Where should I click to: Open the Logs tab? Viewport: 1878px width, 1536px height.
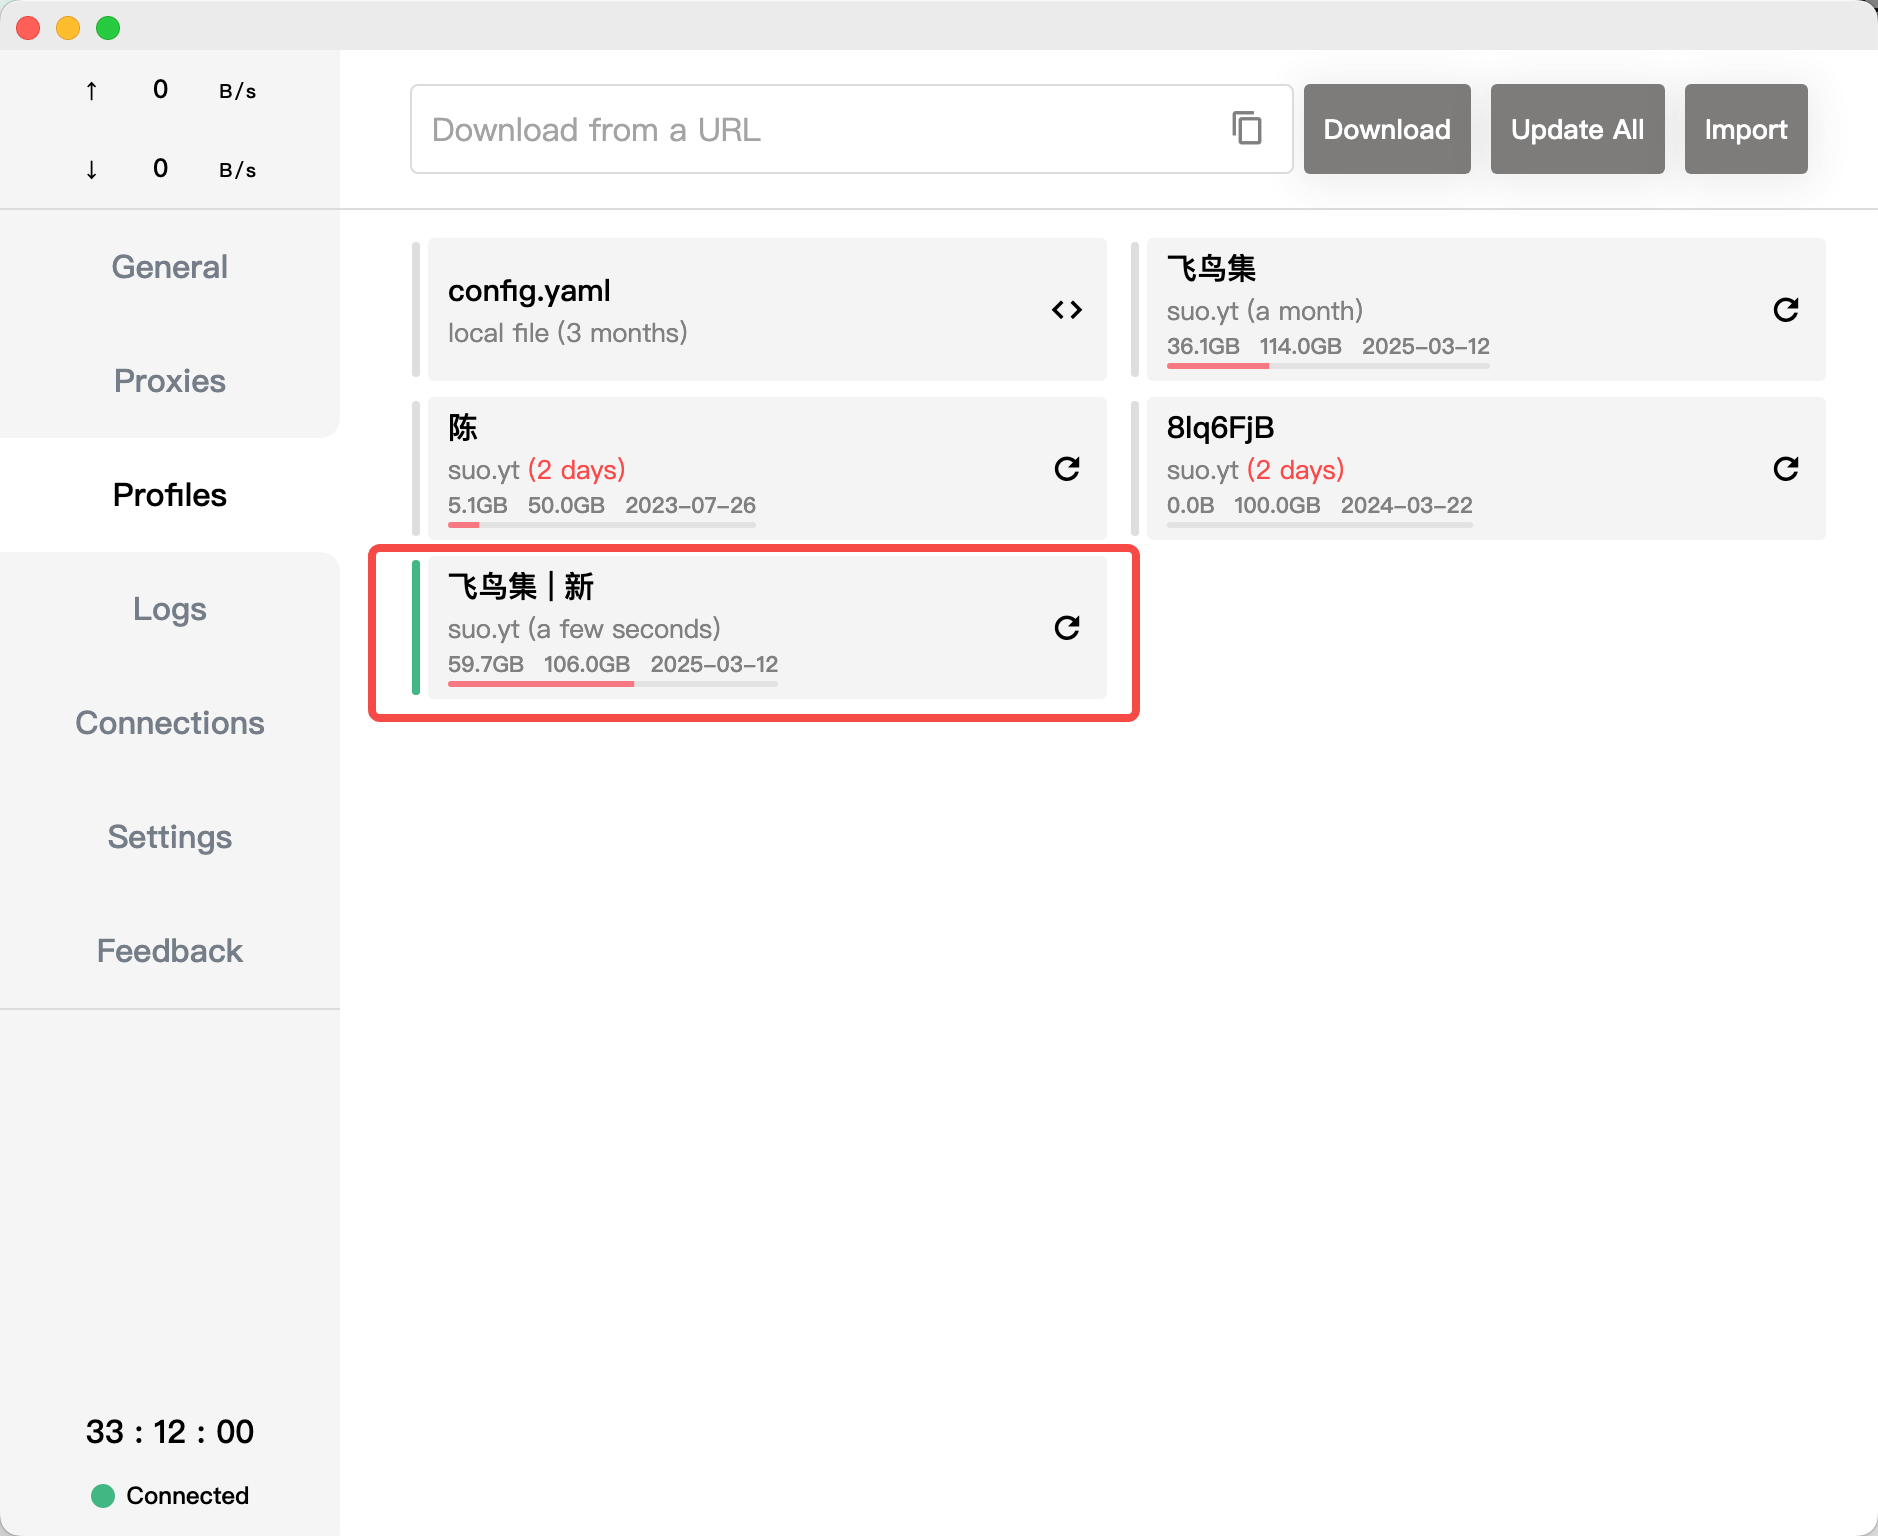[170, 609]
